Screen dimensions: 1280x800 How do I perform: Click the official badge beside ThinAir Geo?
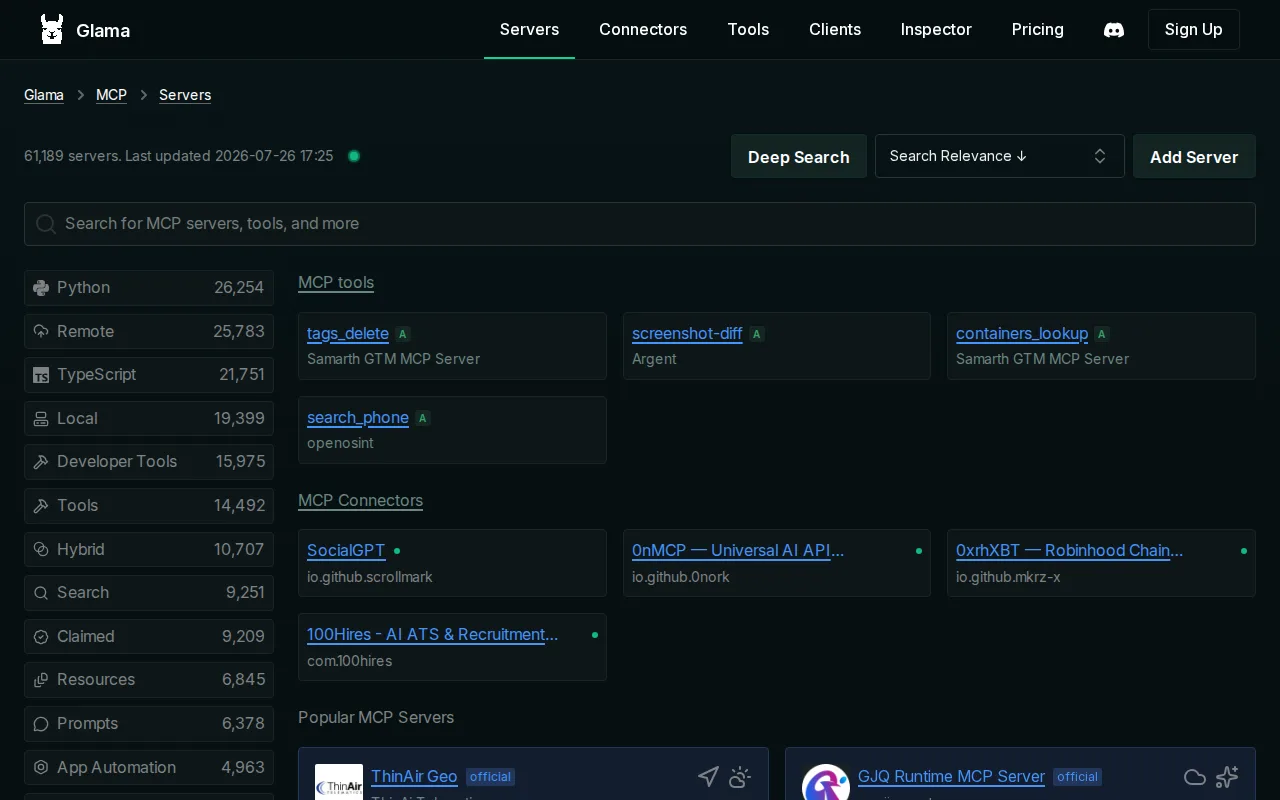point(490,777)
